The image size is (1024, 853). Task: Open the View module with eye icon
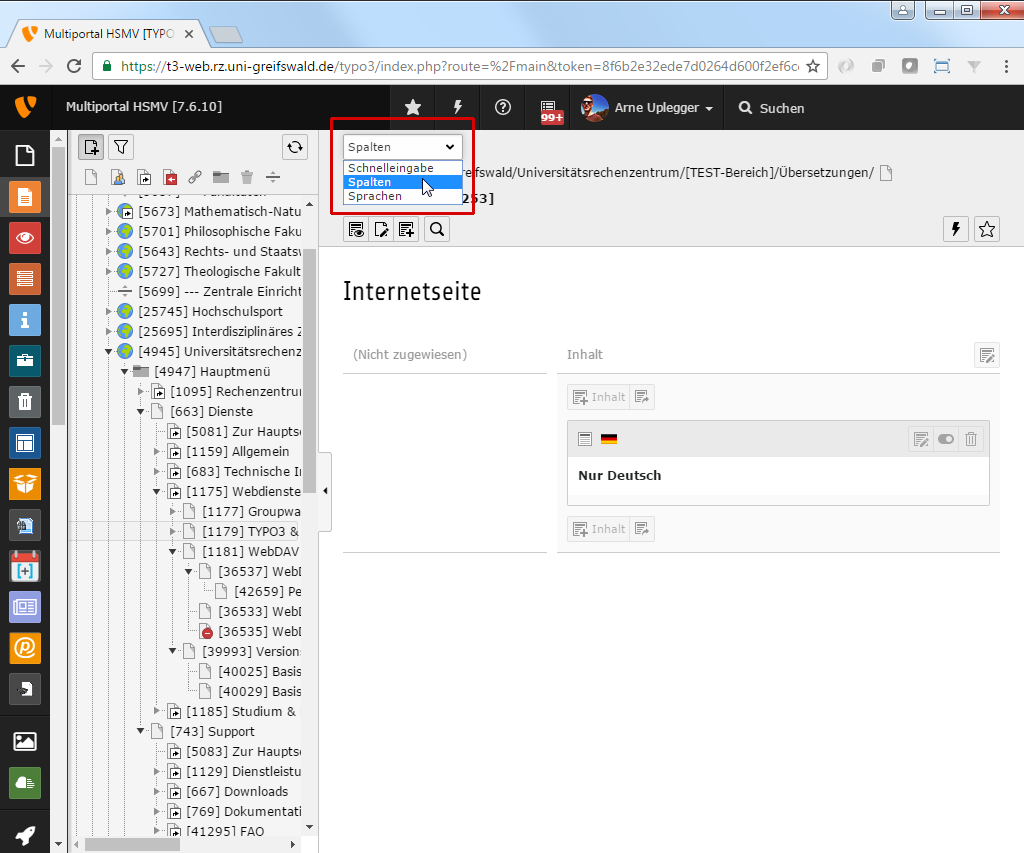25,237
